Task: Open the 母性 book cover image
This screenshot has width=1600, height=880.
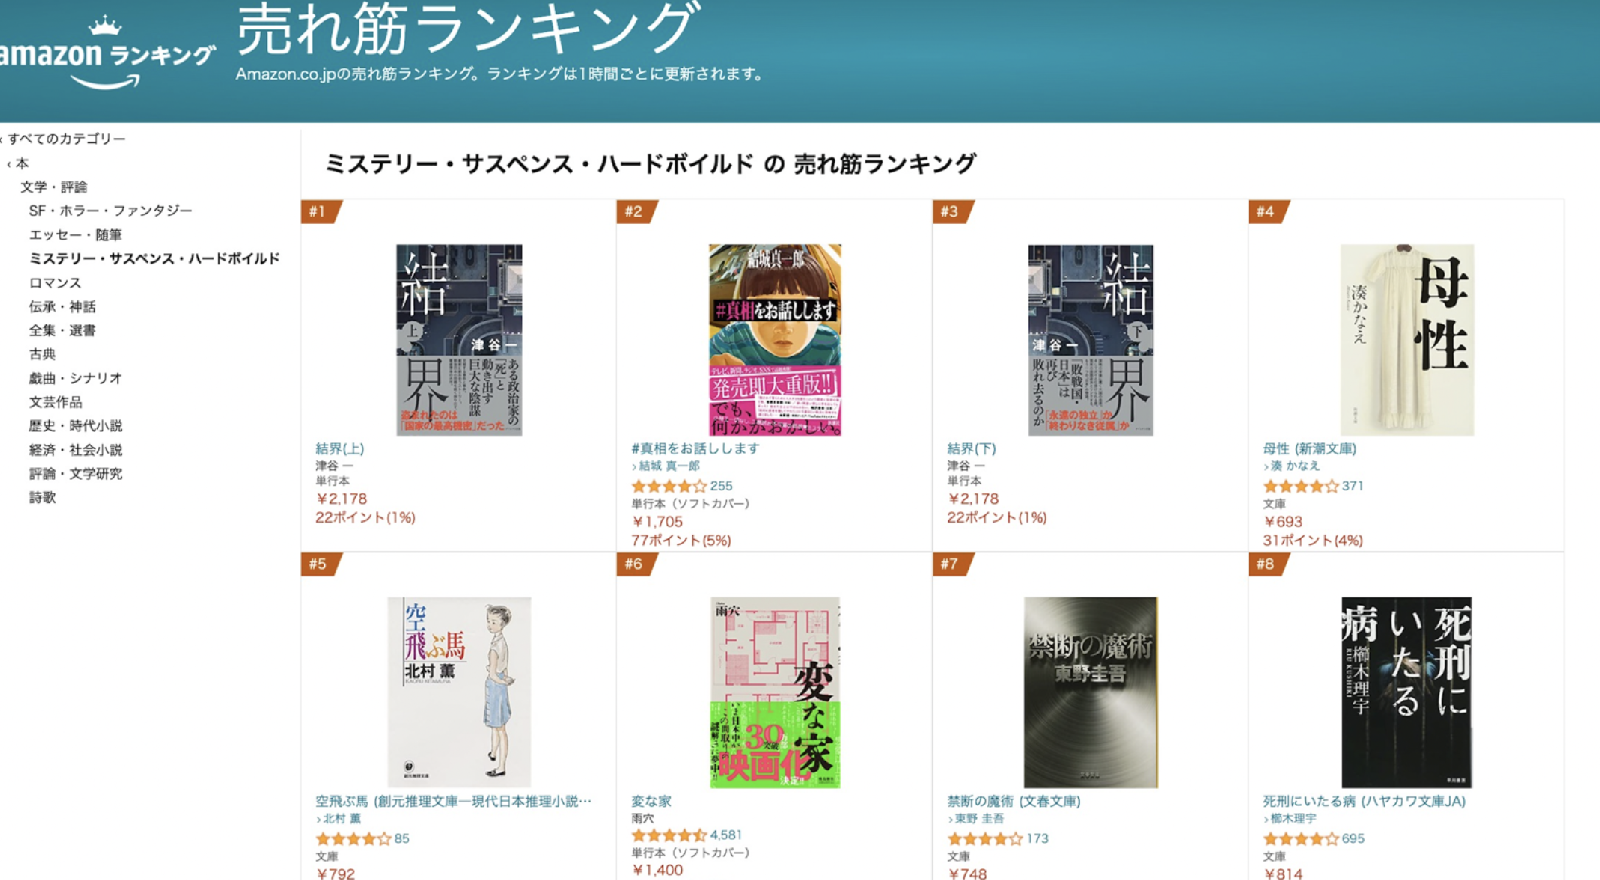Action: 1407,340
